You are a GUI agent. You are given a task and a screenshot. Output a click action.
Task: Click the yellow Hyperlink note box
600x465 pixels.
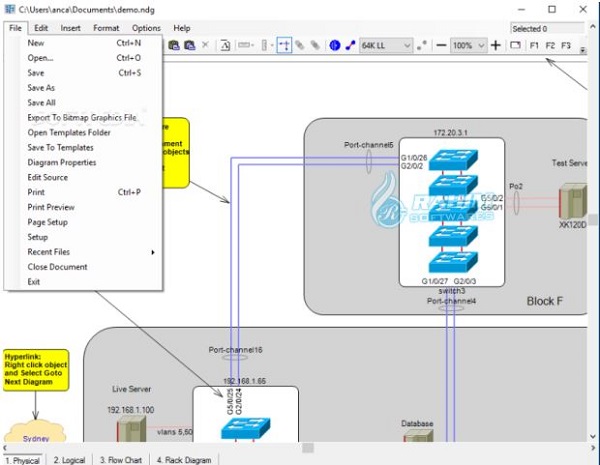point(35,368)
